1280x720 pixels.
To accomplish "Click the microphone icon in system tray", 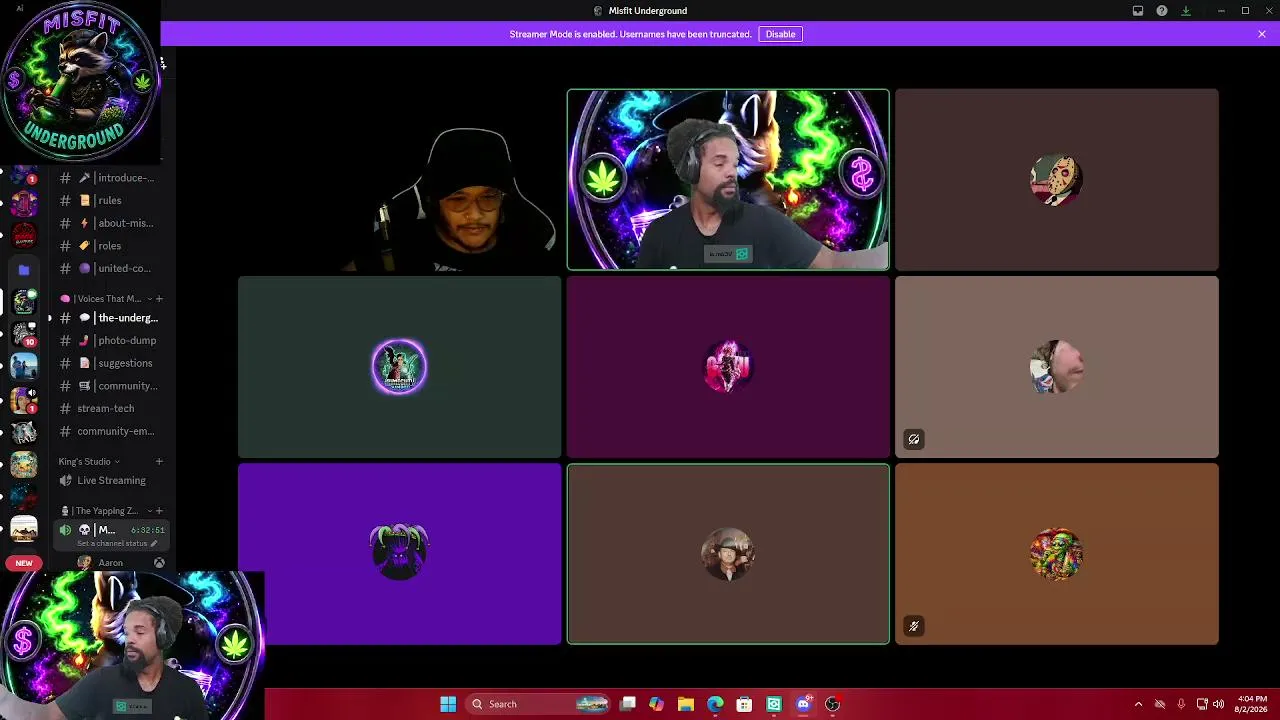I will tap(1181, 704).
